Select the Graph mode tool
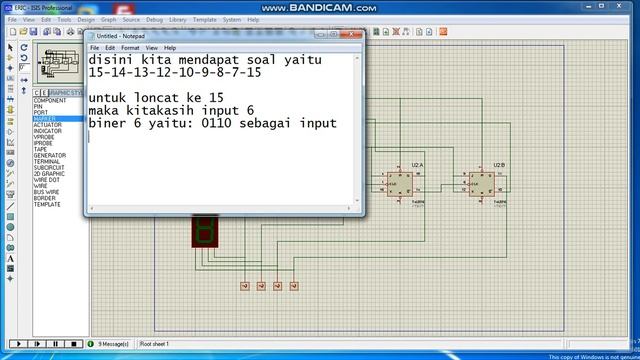 tap(10, 142)
